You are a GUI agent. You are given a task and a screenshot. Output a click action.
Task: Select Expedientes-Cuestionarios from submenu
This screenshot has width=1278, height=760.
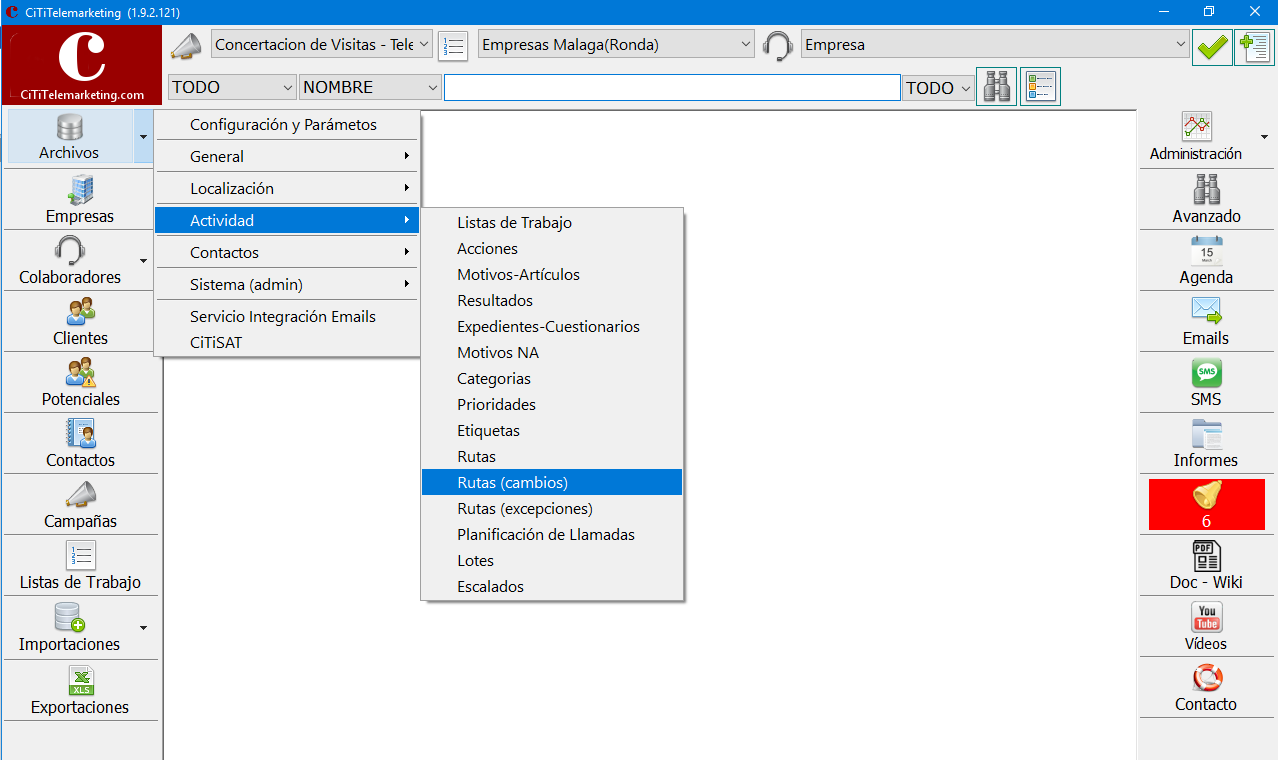(552, 327)
